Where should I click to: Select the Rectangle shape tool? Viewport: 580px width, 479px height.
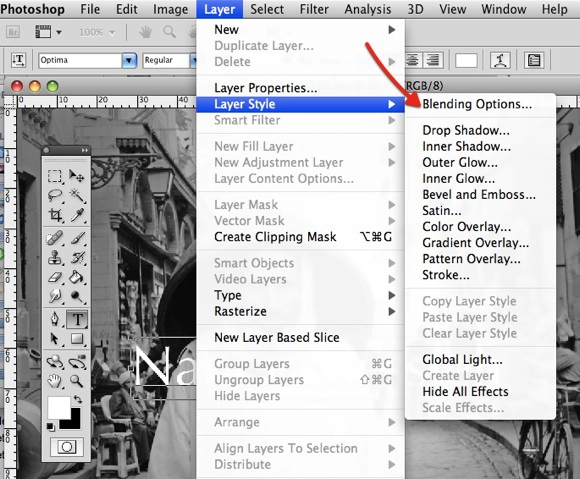tap(77, 338)
